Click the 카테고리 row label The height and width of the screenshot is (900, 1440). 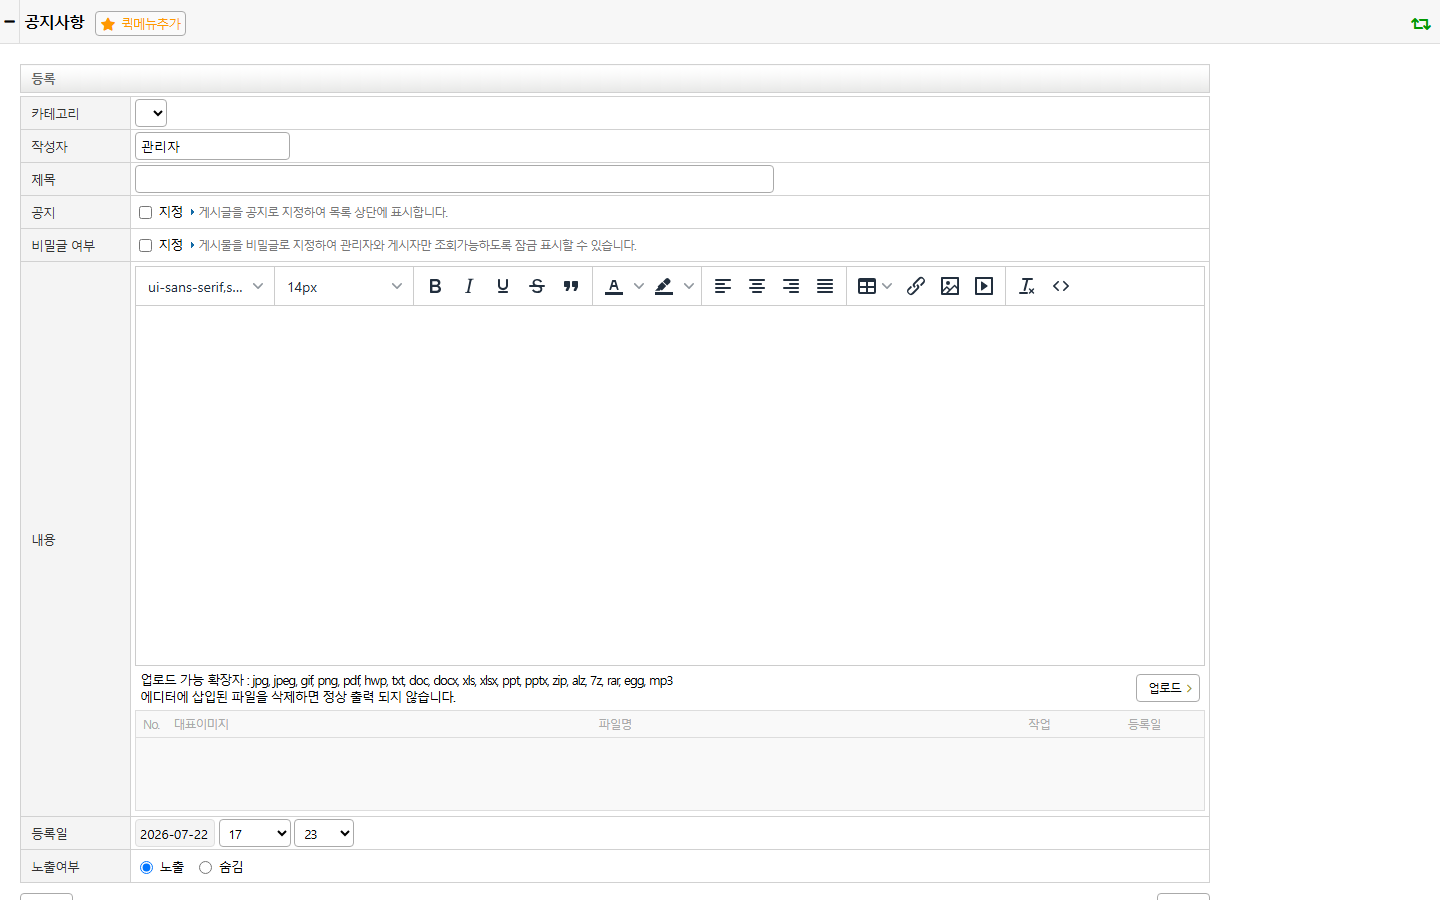pos(55,113)
